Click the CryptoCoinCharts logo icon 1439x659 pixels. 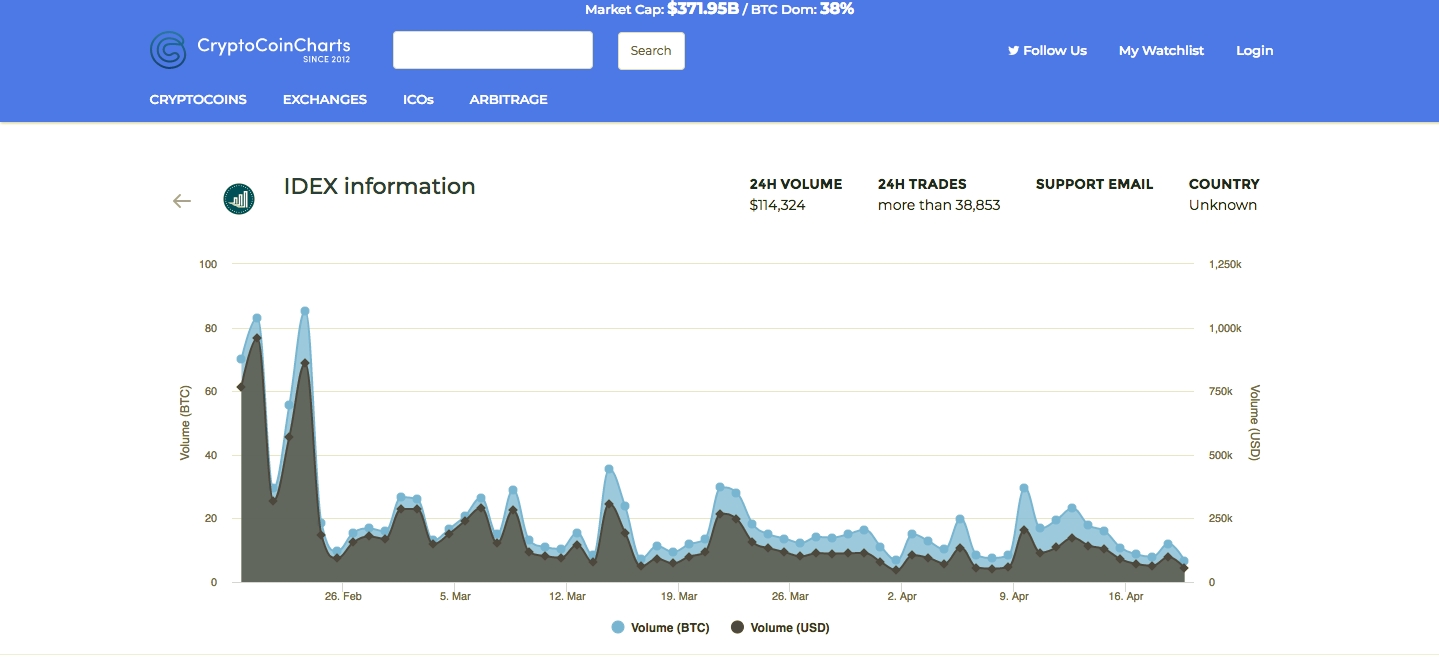pos(168,50)
